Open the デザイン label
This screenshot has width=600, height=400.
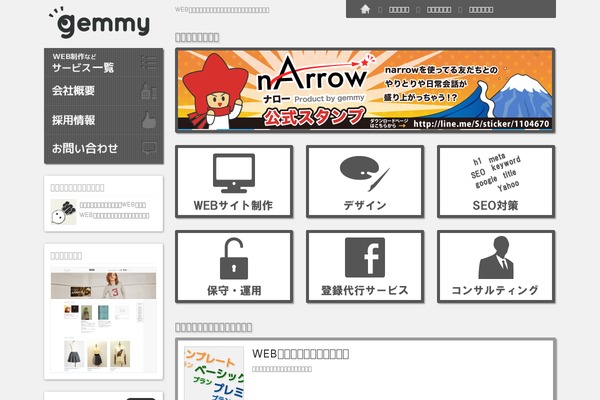pos(365,206)
